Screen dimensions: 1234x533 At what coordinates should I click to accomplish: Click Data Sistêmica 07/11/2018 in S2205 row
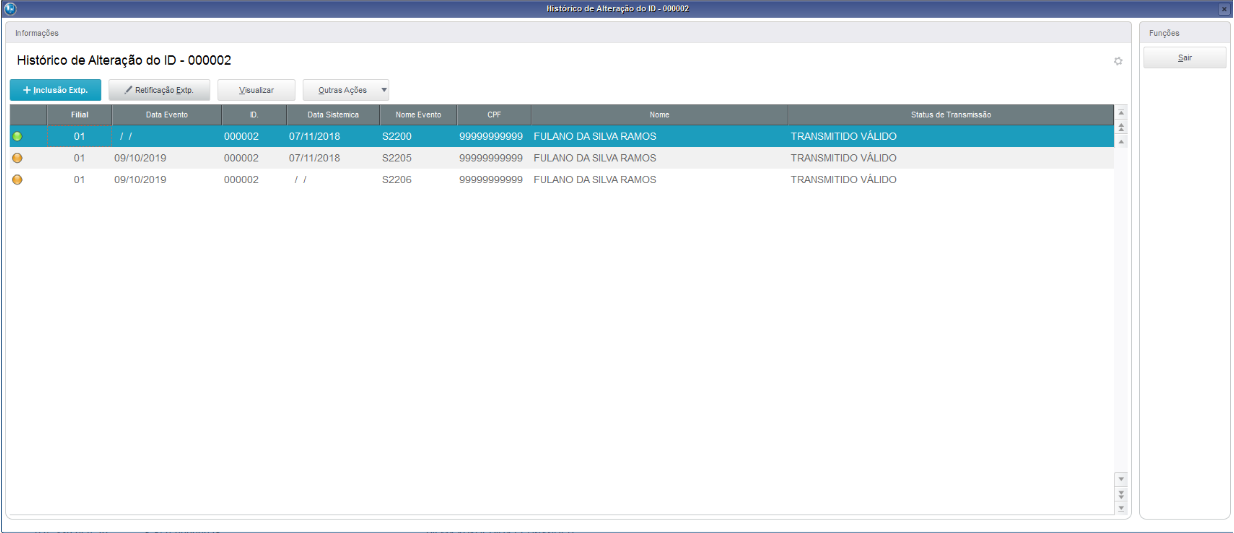[314, 158]
